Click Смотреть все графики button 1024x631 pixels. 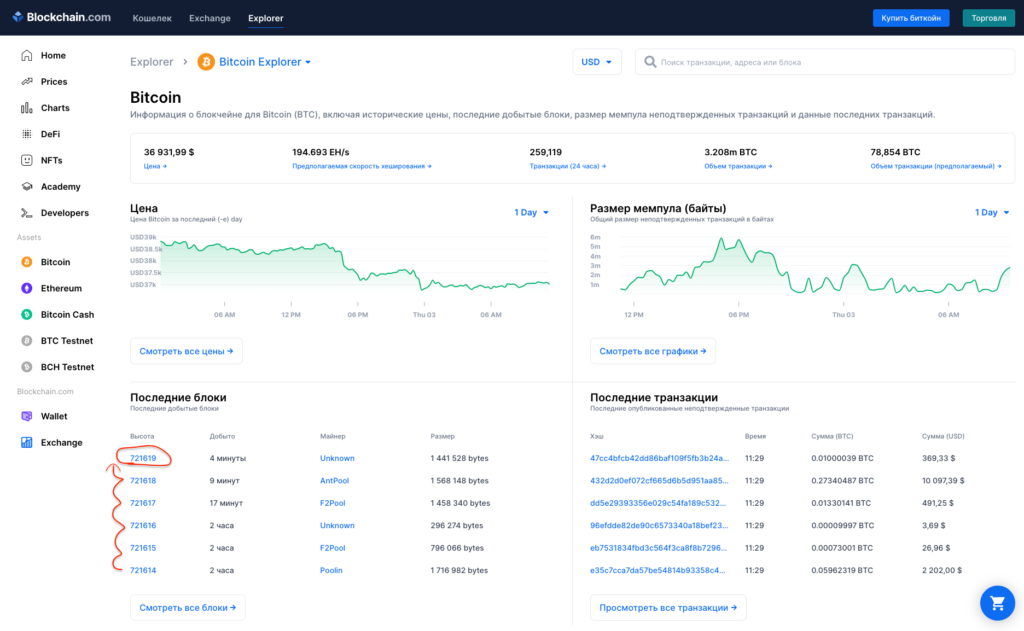click(652, 351)
